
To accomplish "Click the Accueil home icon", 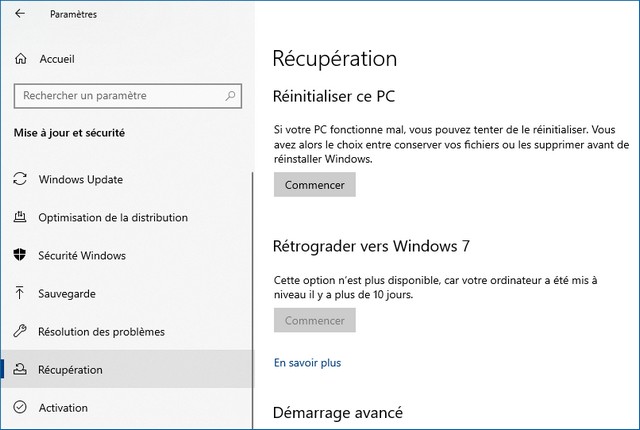I will (20, 60).
